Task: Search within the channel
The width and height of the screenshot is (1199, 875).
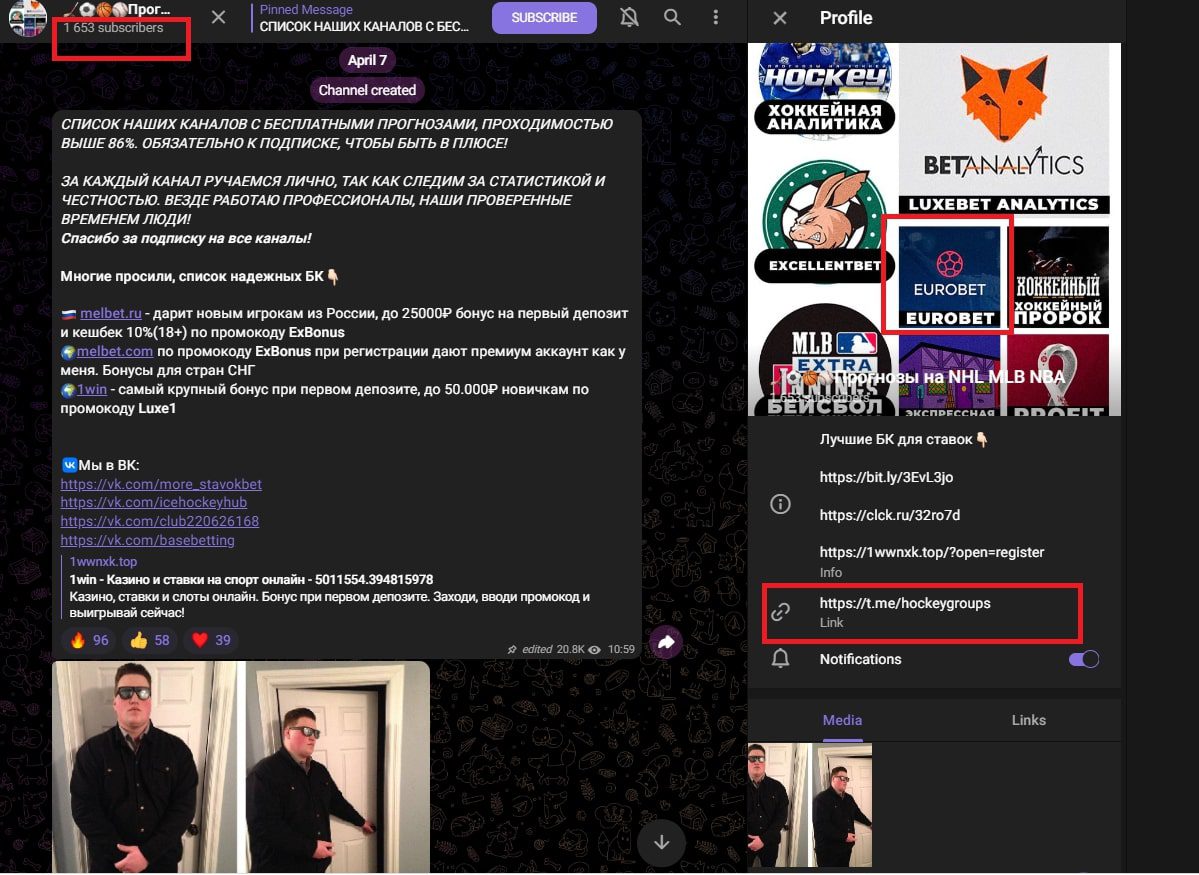Action: [x=672, y=17]
